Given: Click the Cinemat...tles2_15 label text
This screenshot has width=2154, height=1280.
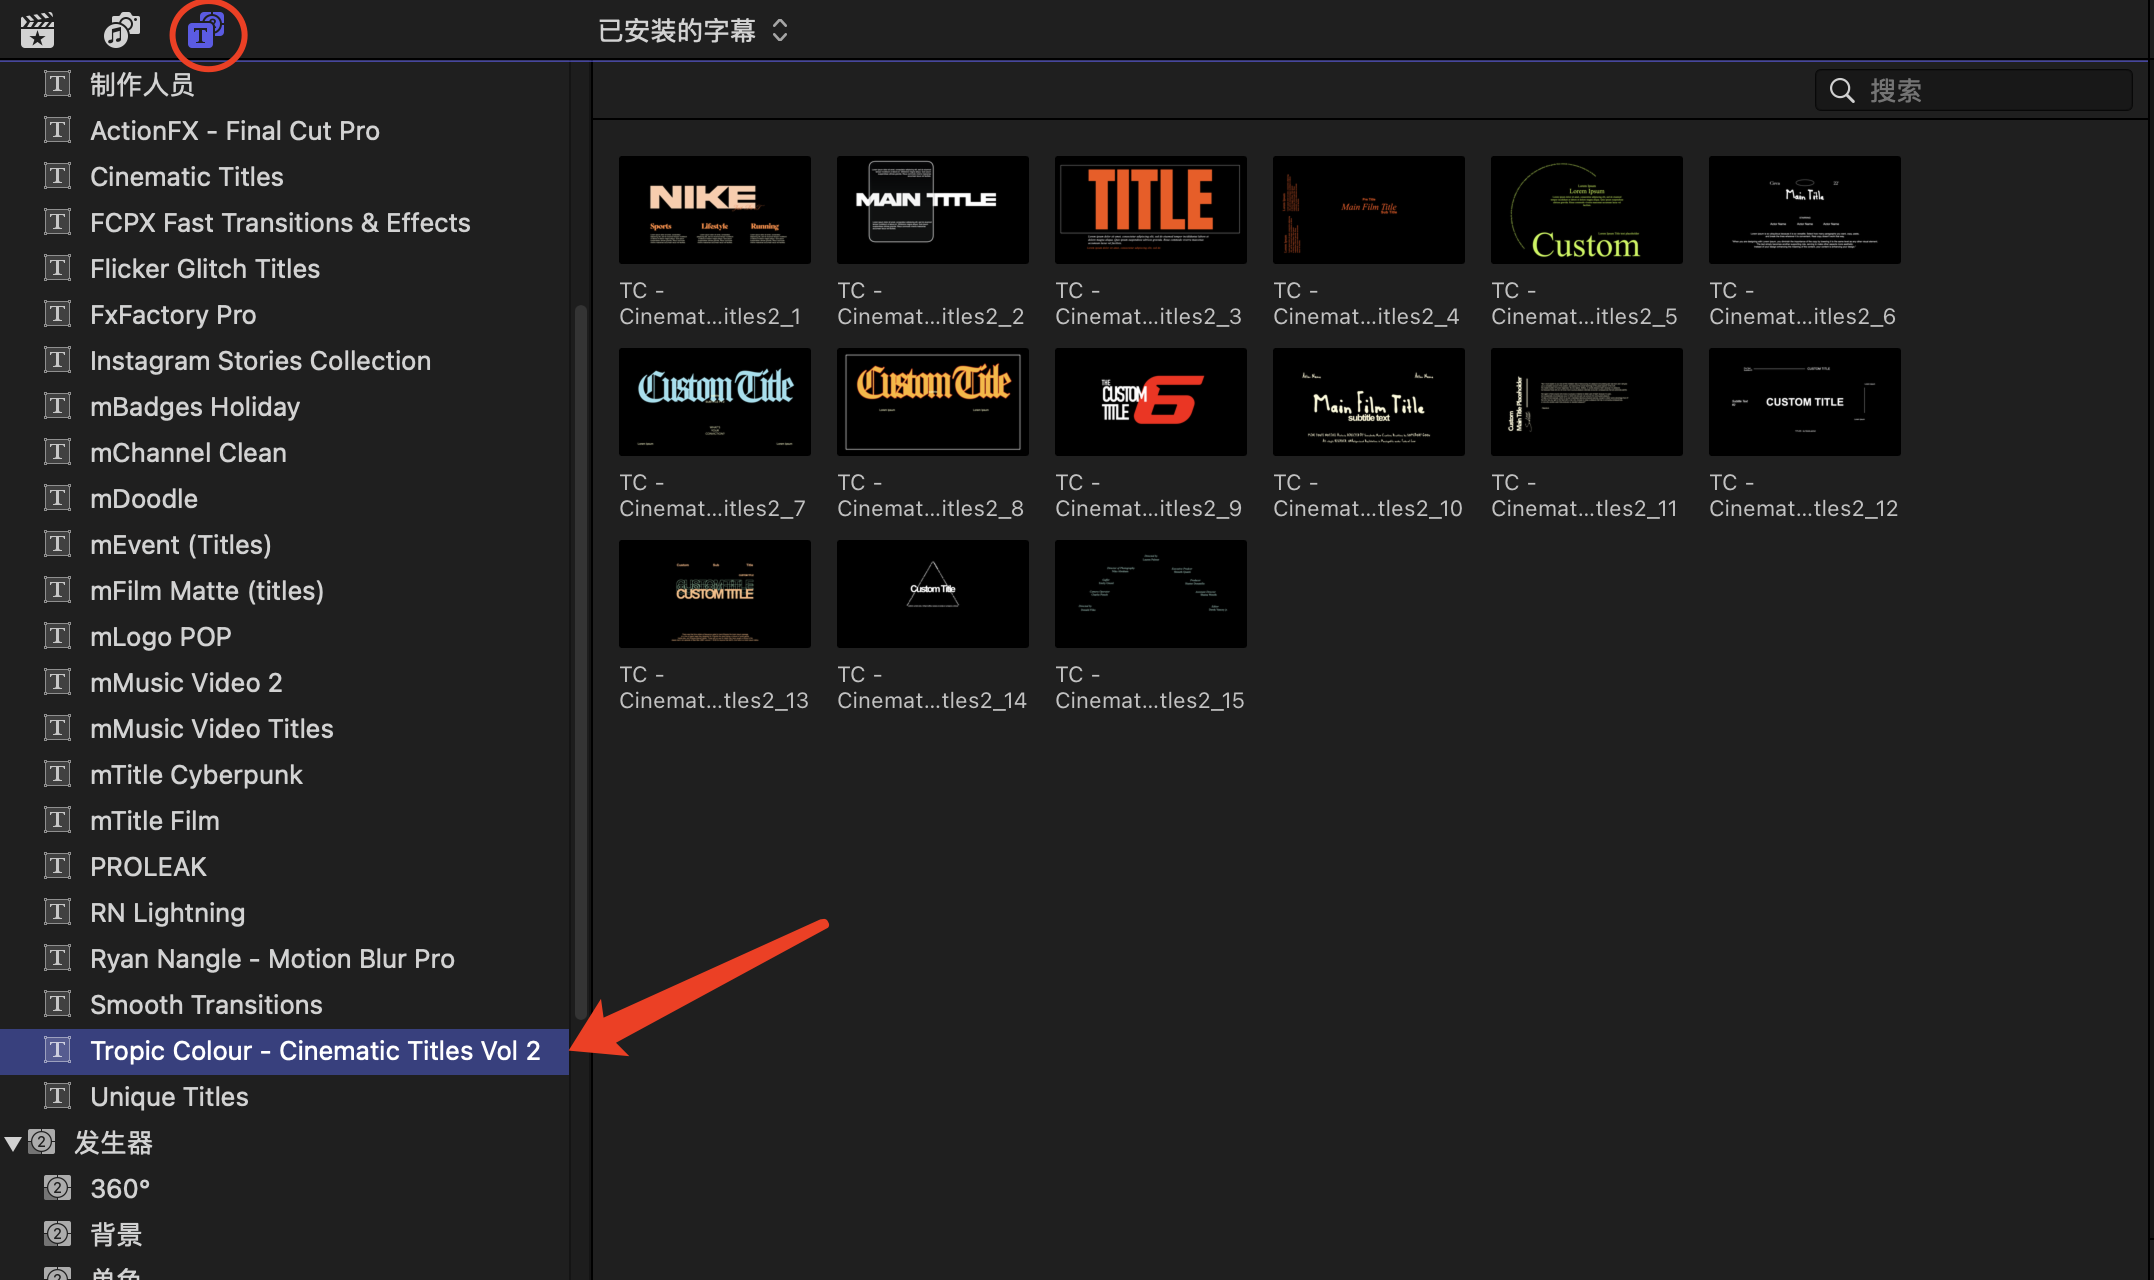Looking at the screenshot, I should point(1150,701).
